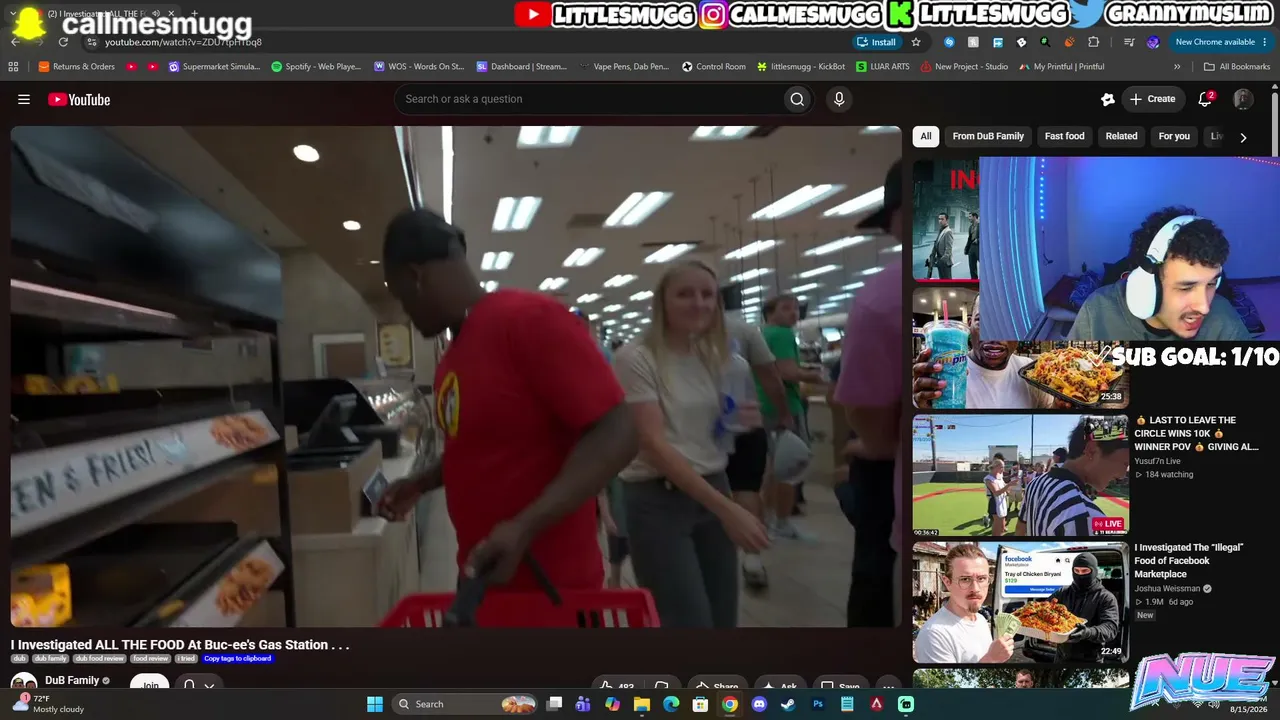Open the New Project - Studio bookmark
Image resolution: width=1280 pixels, height=720 pixels.
pyautogui.click(x=964, y=67)
